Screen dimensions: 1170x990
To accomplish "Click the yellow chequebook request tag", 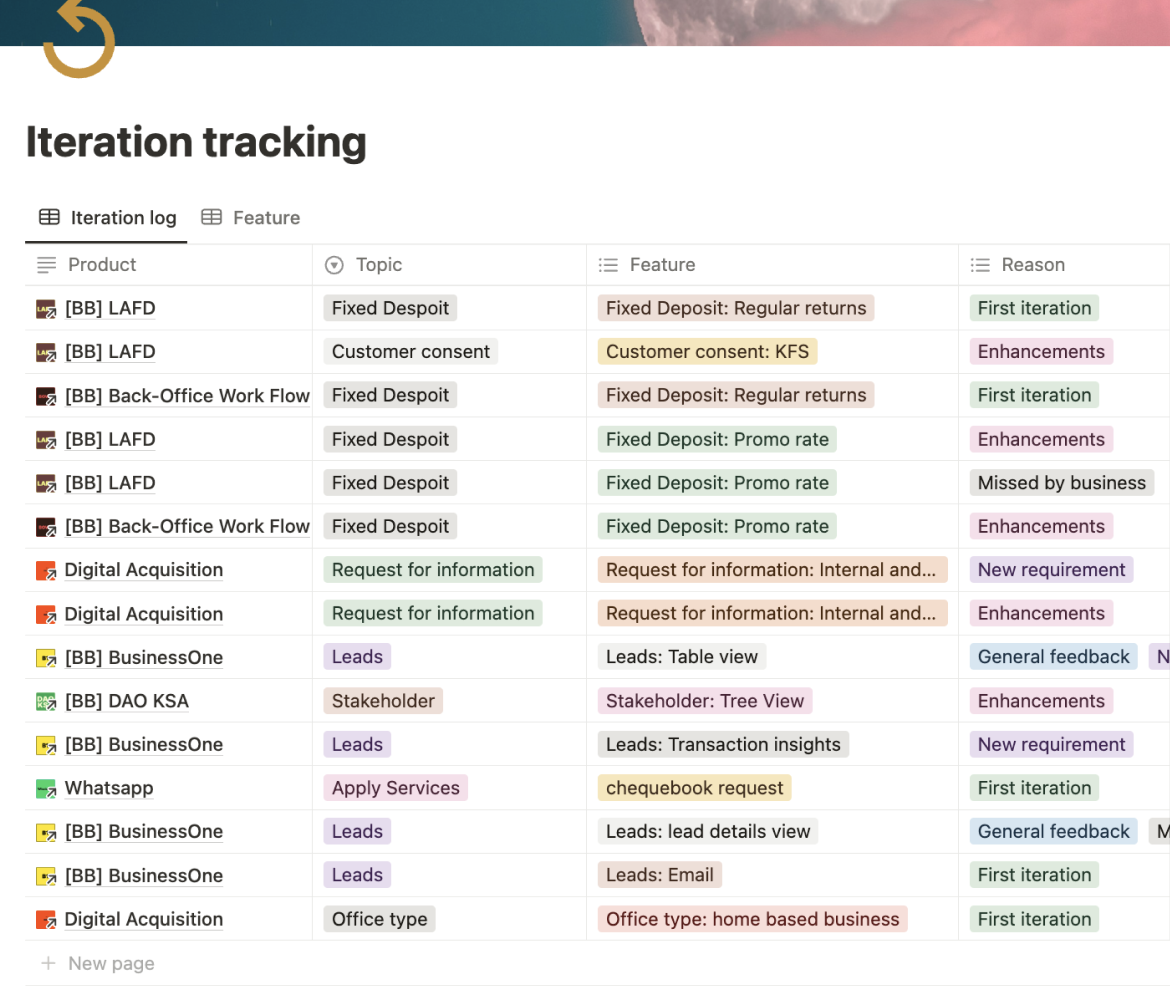I will pos(694,788).
